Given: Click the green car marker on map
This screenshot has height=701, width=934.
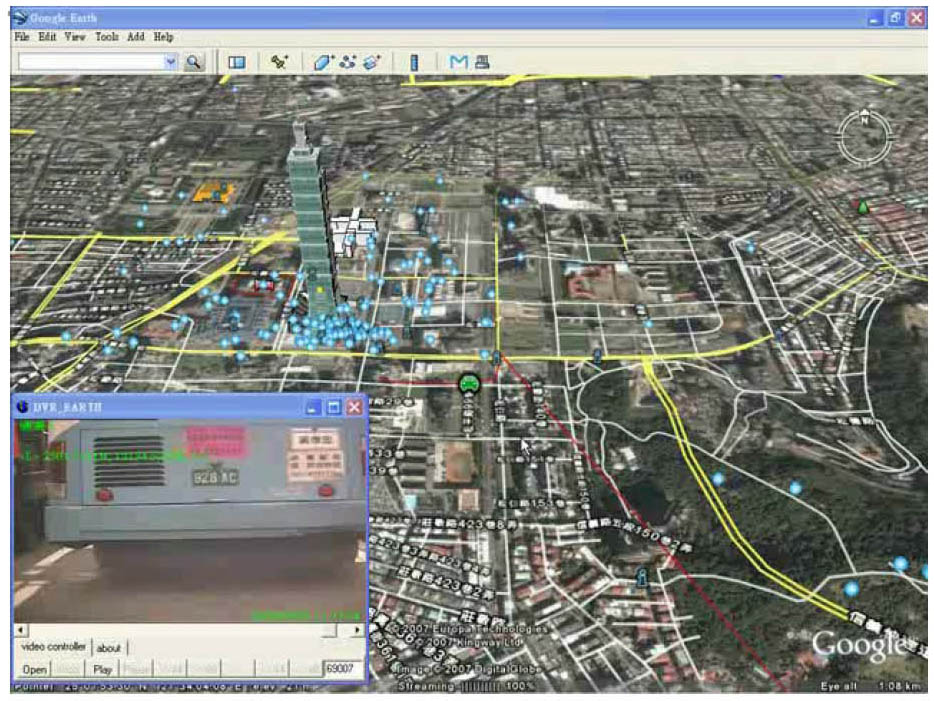Looking at the screenshot, I should (x=469, y=383).
